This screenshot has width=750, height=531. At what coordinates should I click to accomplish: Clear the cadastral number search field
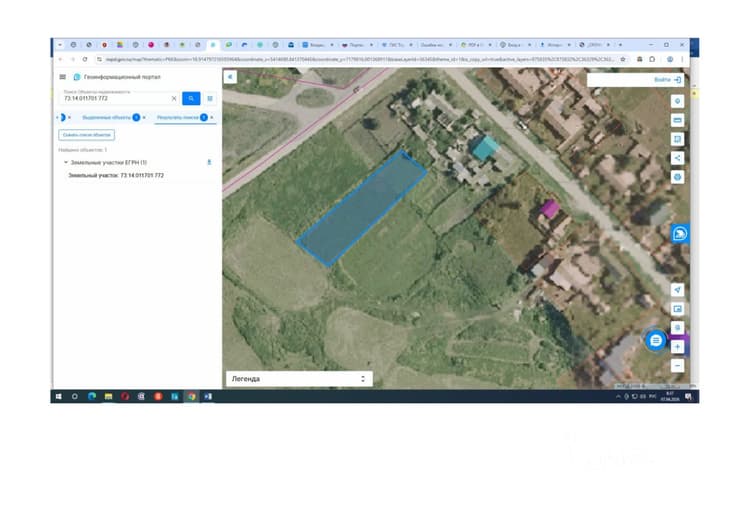tap(174, 99)
